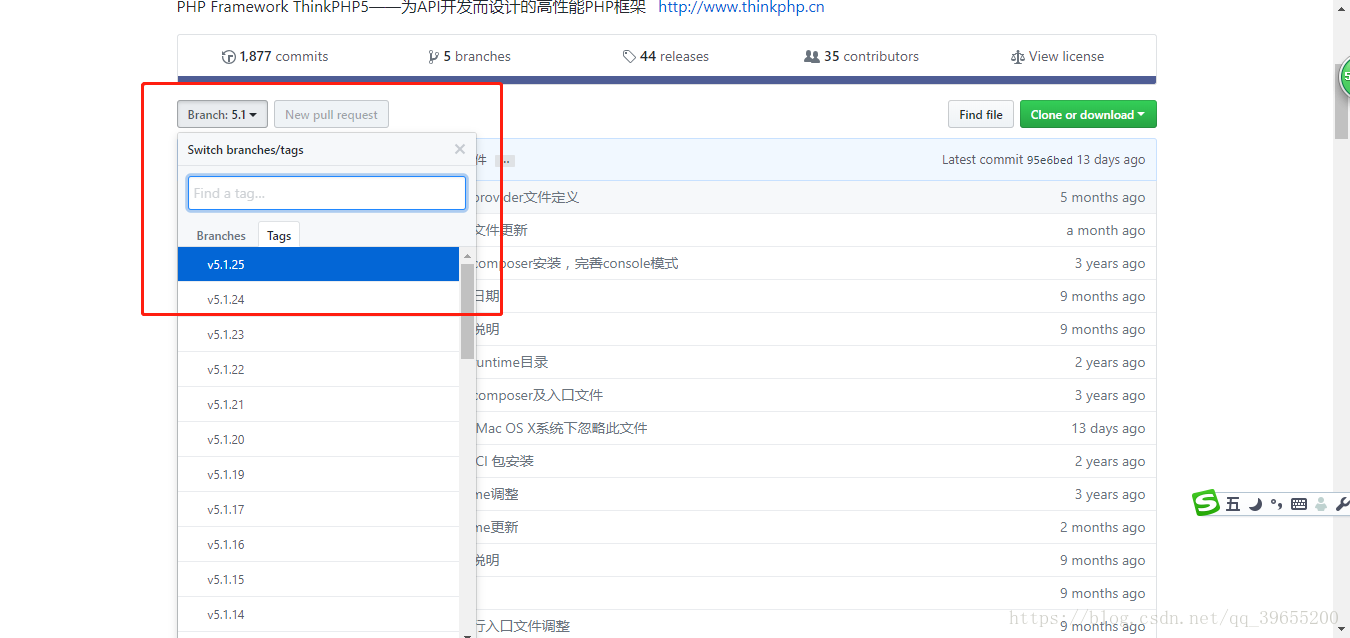The width and height of the screenshot is (1350, 638).
Task: Open the http://www.thinkphp.cn link
Action: (741, 7)
